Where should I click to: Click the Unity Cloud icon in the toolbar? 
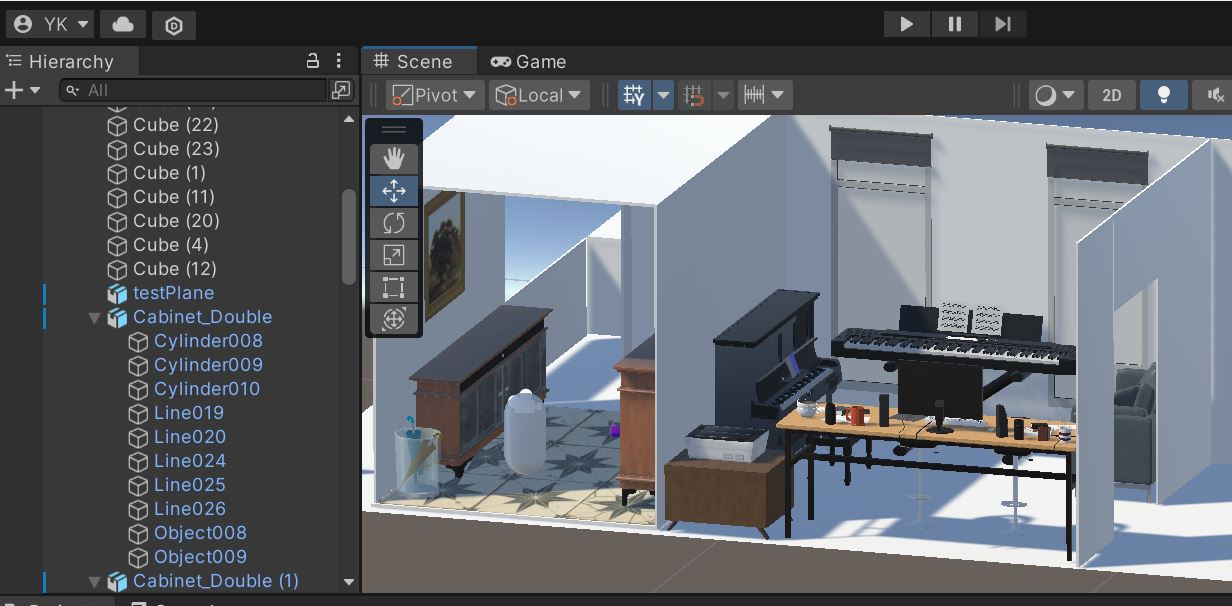tap(122, 24)
